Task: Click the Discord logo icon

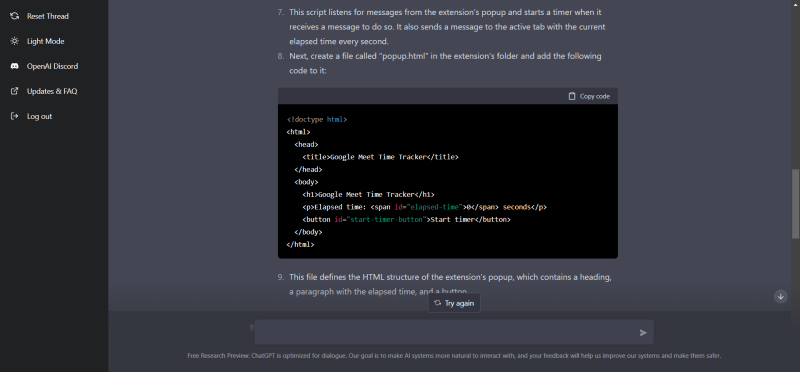Action: pyautogui.click(x=15, y=66)
